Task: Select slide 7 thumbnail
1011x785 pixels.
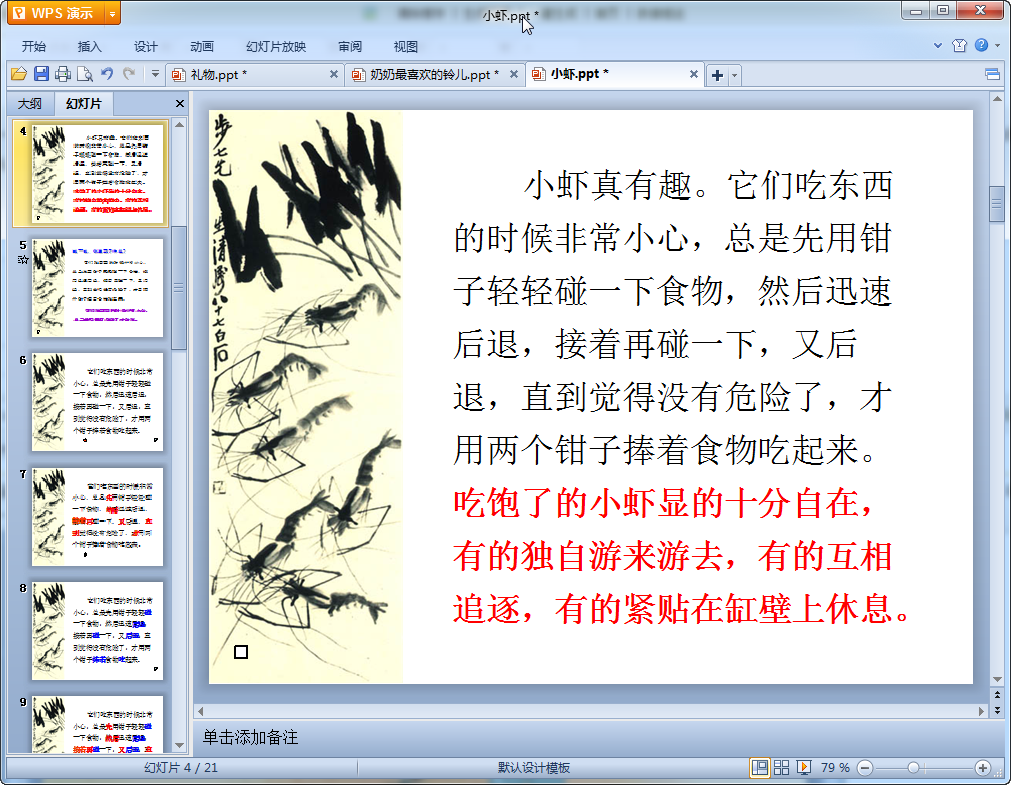Action: [97, 517]
